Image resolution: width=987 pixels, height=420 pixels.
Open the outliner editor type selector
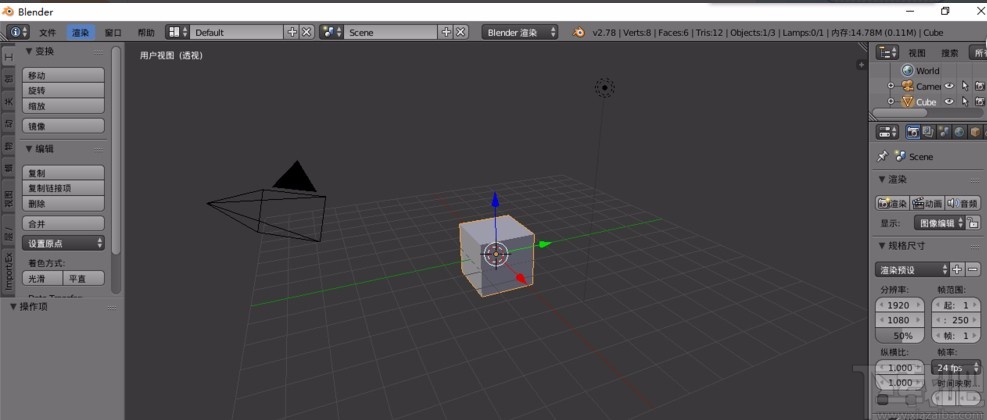click(888, 52)
